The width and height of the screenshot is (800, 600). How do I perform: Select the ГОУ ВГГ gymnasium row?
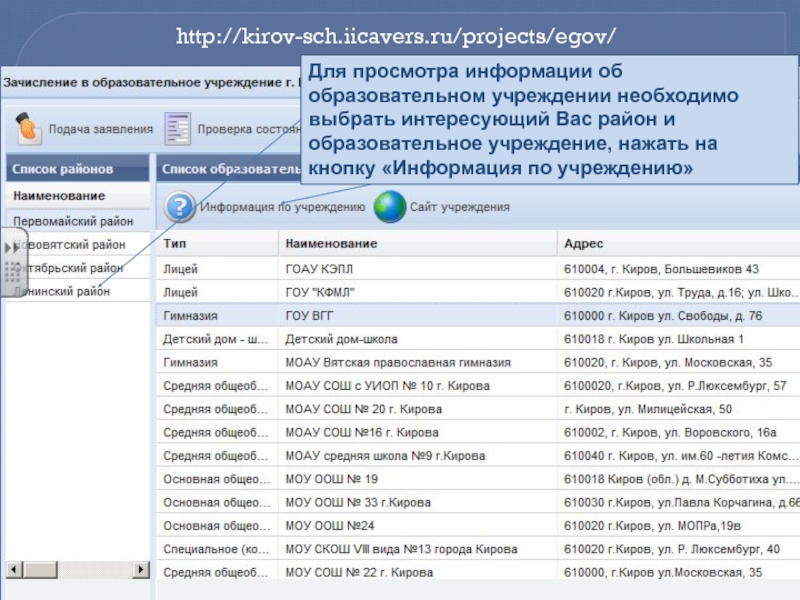click(x=478, y=315)
